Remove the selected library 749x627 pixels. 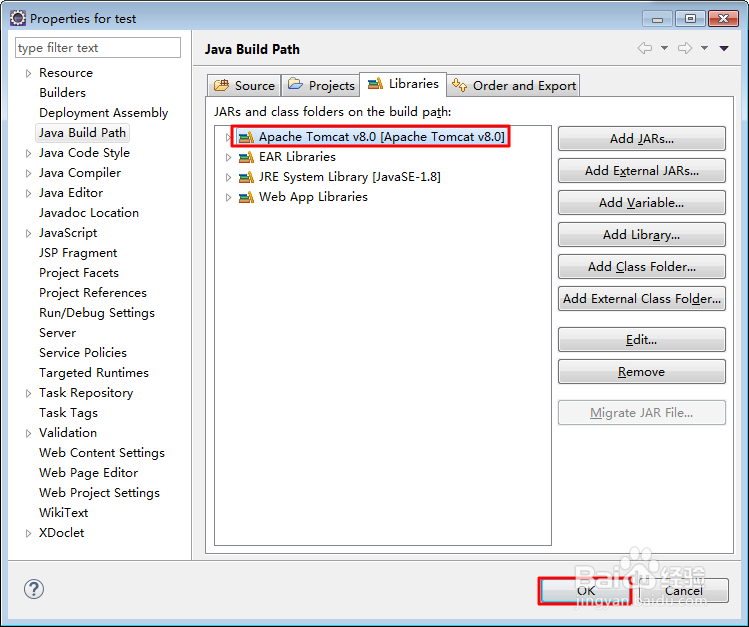(x=642, y=372)
